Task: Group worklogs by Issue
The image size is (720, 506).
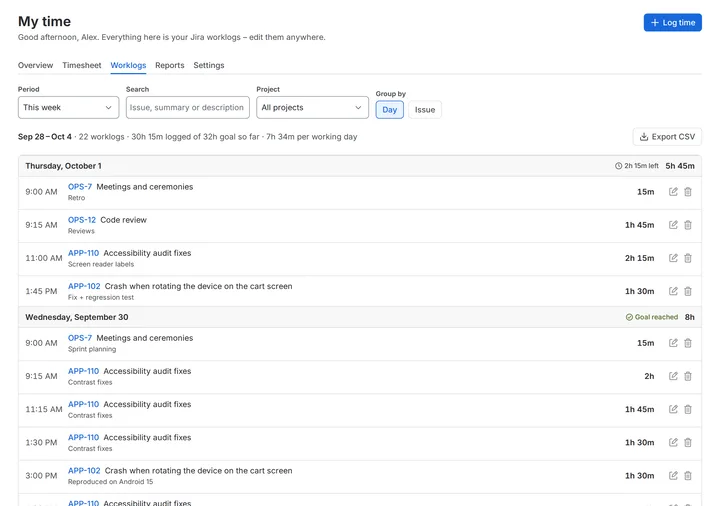Action: tap(425, 110)
